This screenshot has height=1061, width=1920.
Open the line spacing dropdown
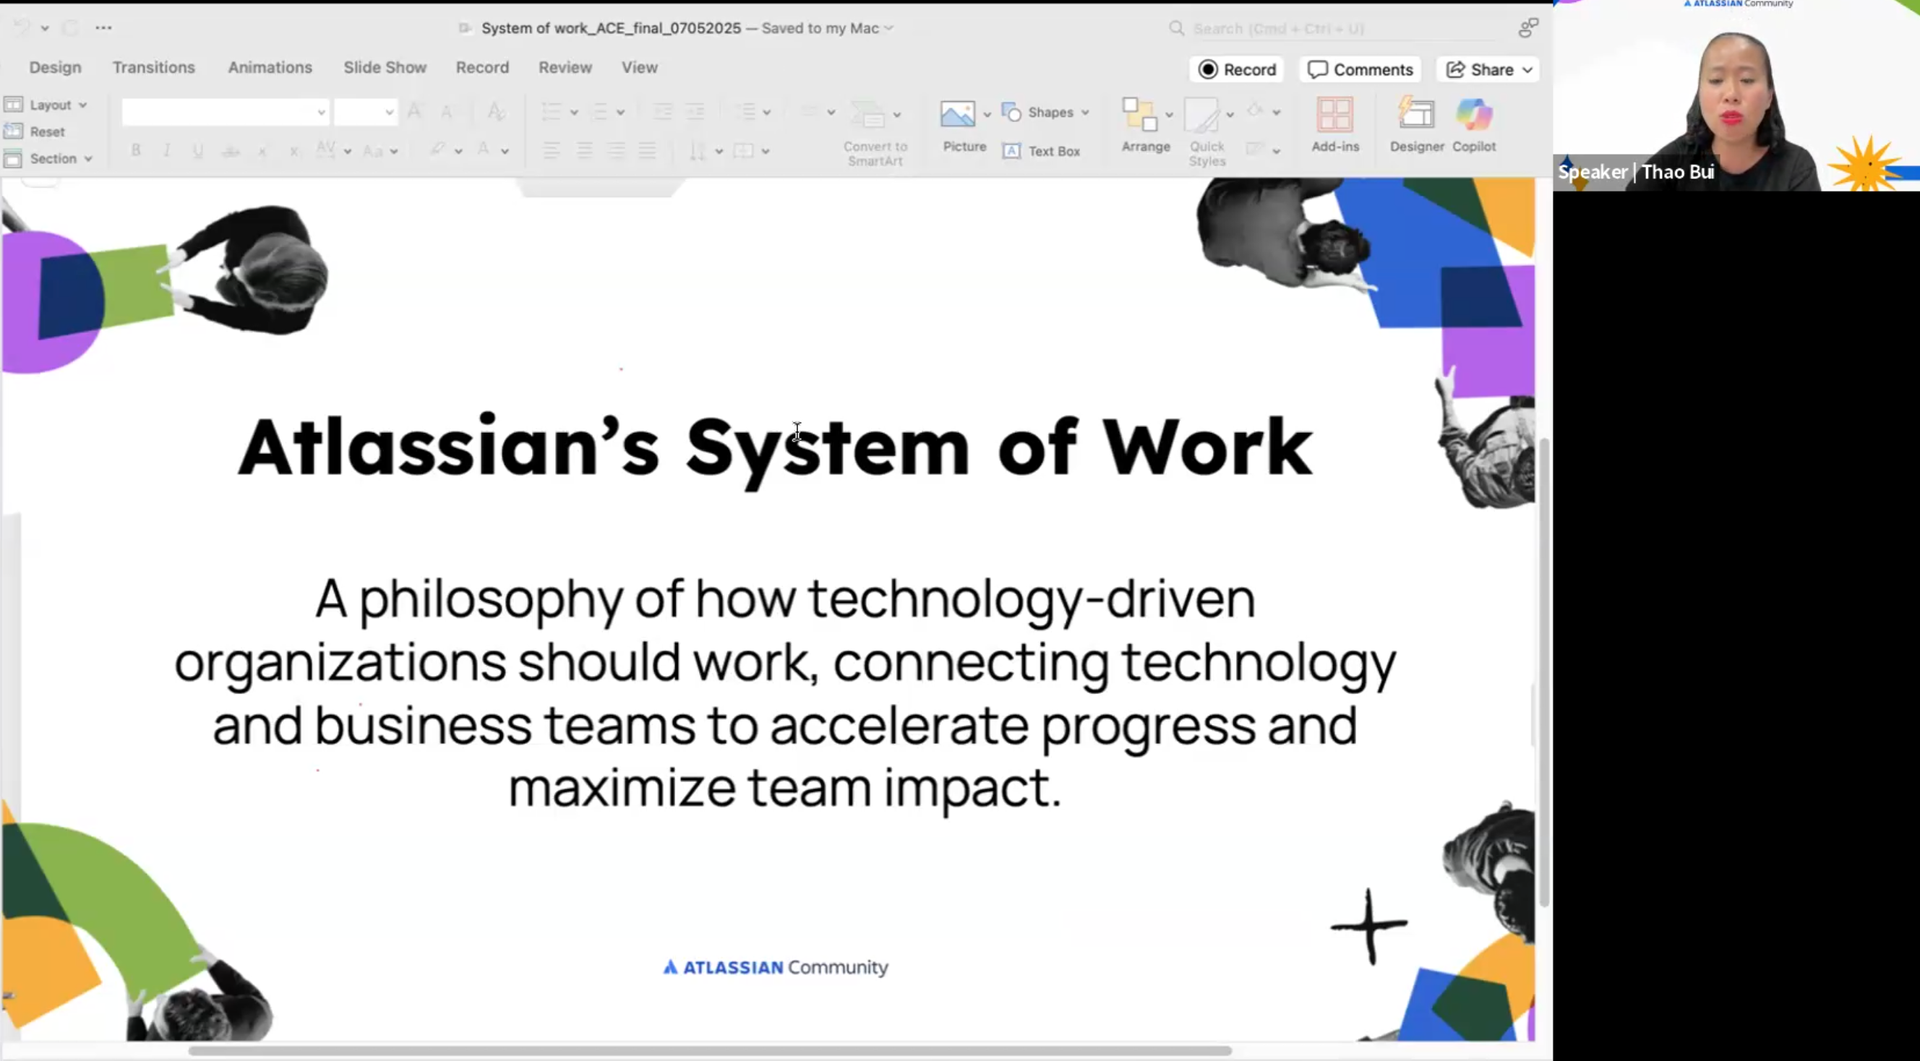coord(766,112)
